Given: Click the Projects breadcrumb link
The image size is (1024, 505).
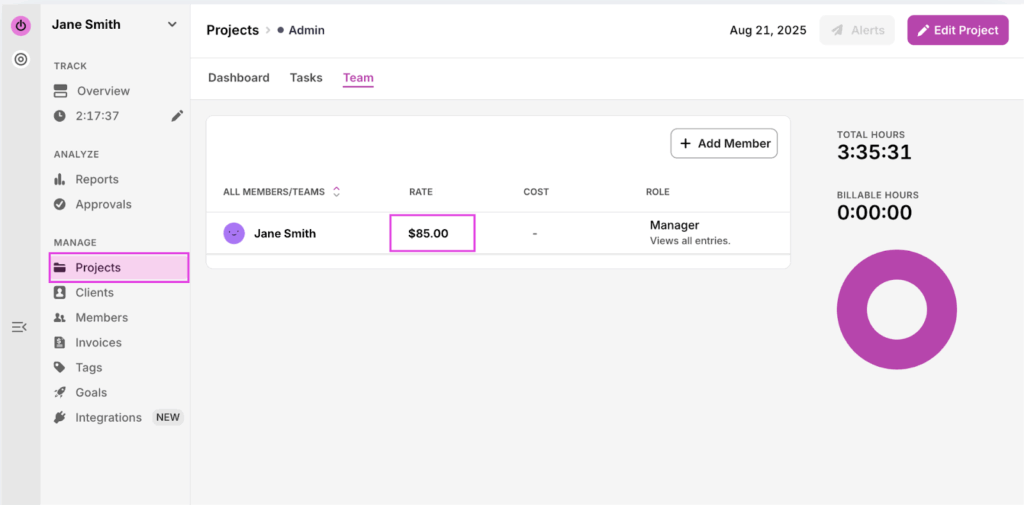Looking at the screenshot, I should click(232, 31).
